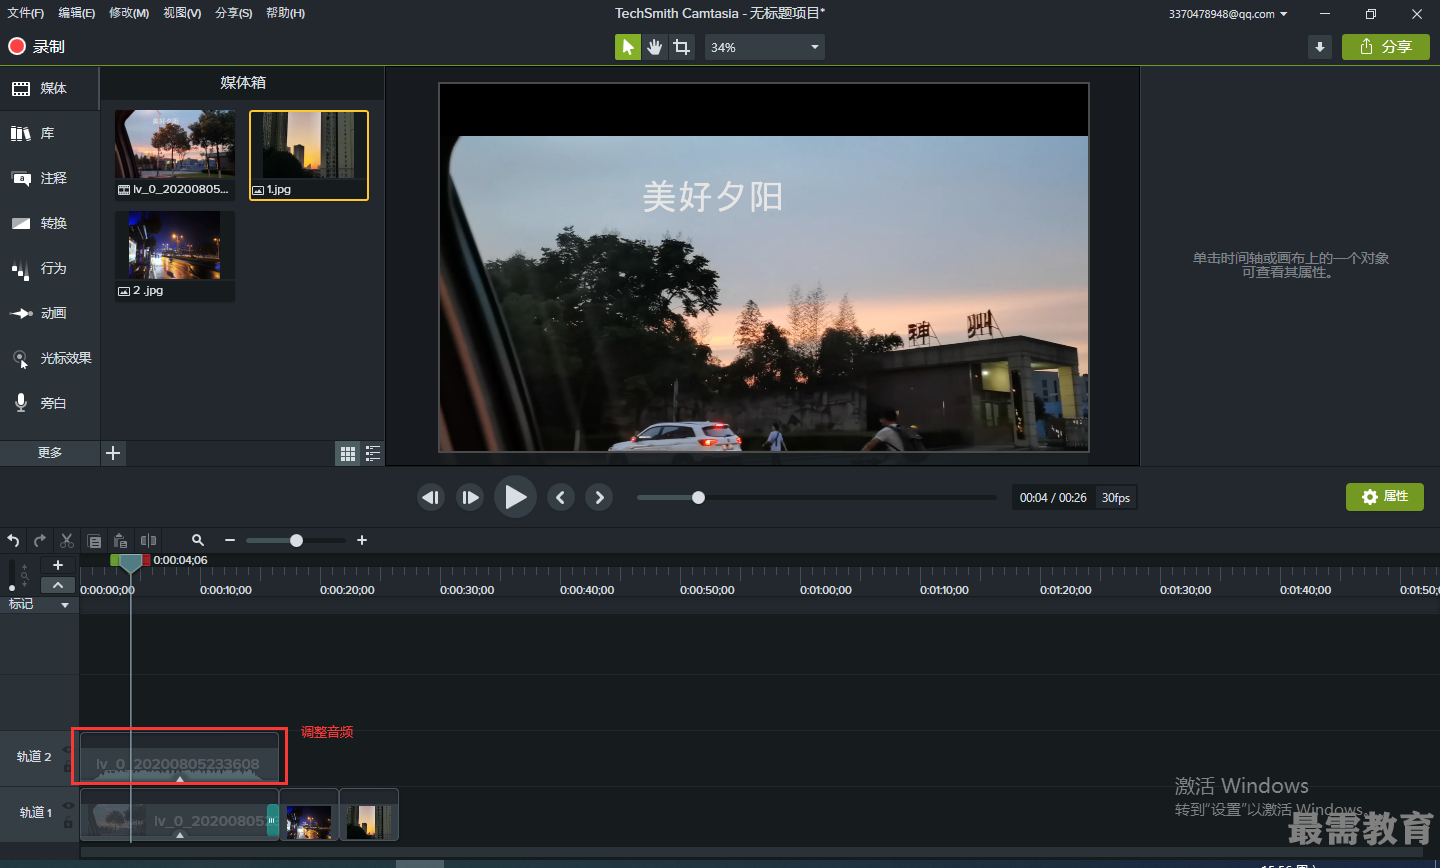Play the video preview

click(515, 497)
